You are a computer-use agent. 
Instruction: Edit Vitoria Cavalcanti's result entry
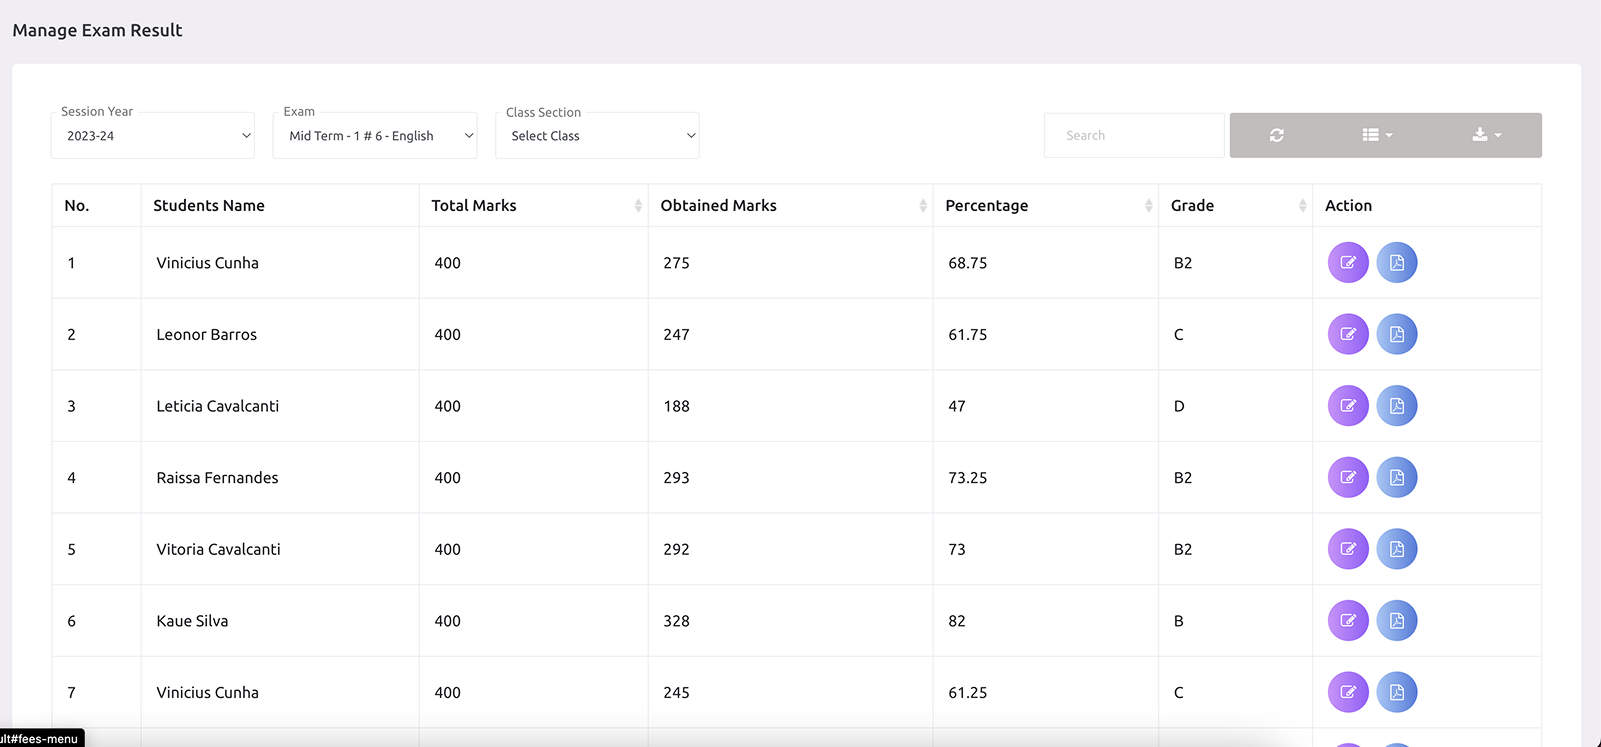click(1347, 549)
